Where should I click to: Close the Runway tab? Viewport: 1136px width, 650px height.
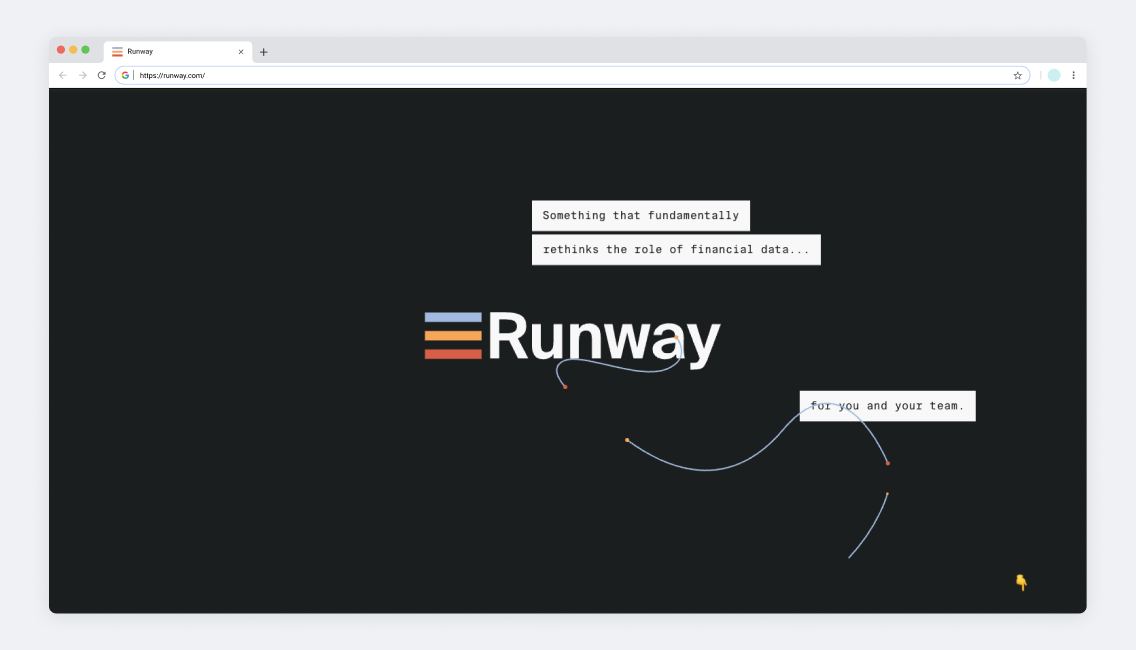point(241,52)
